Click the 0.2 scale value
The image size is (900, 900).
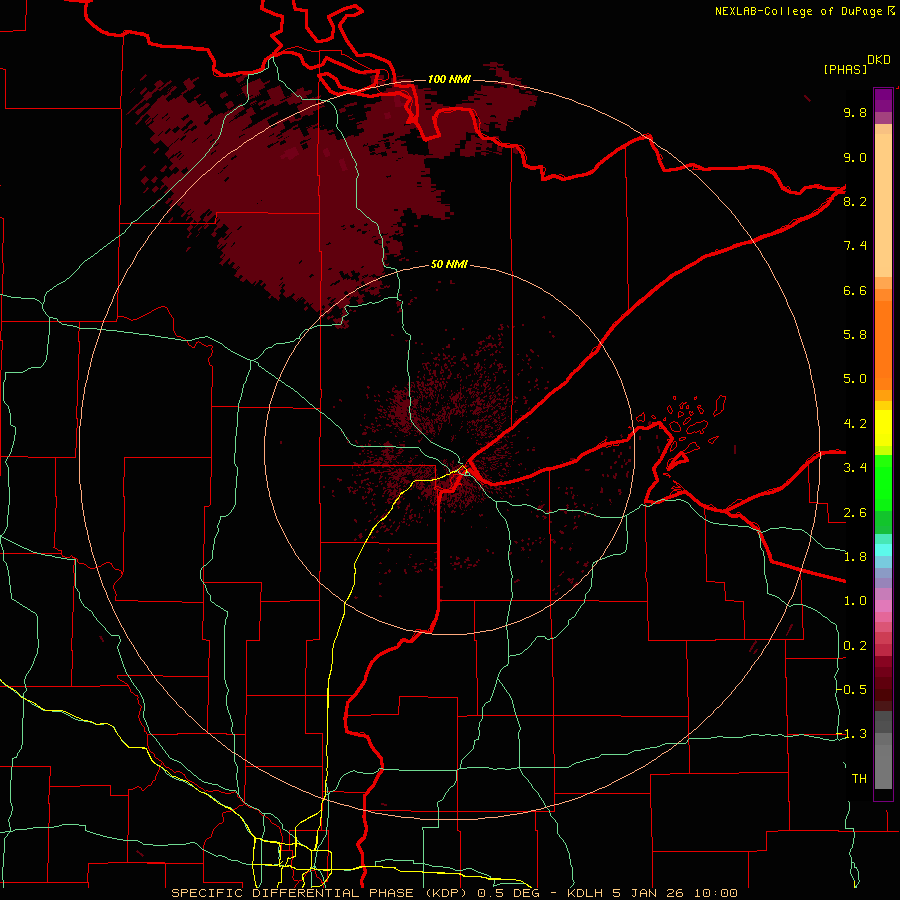point(855,646)
